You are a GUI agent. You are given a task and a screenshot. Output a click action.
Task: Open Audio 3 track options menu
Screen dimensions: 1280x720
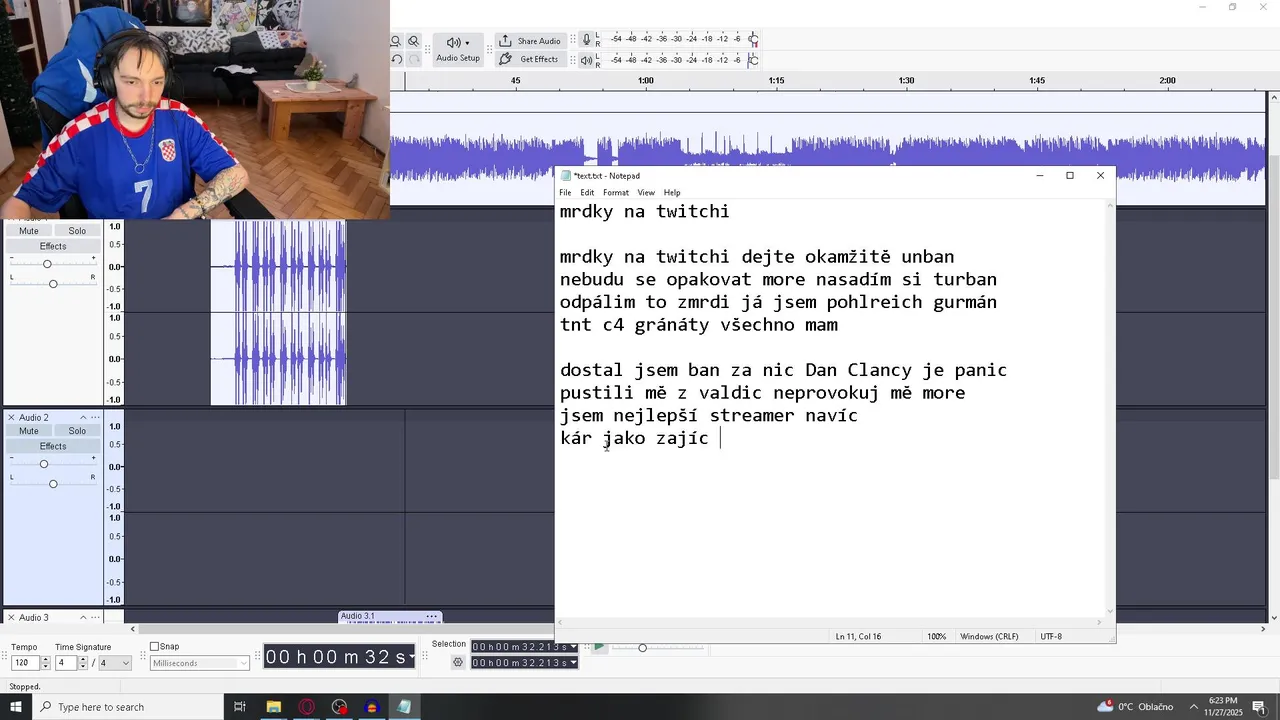pos(96,617)
